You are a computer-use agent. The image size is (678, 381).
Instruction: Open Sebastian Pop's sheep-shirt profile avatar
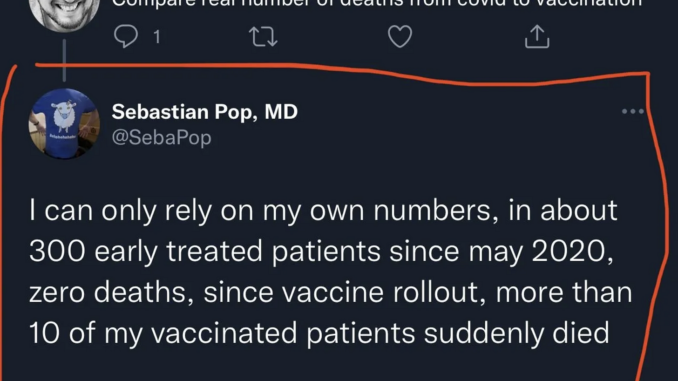click(x=64, y=124)
